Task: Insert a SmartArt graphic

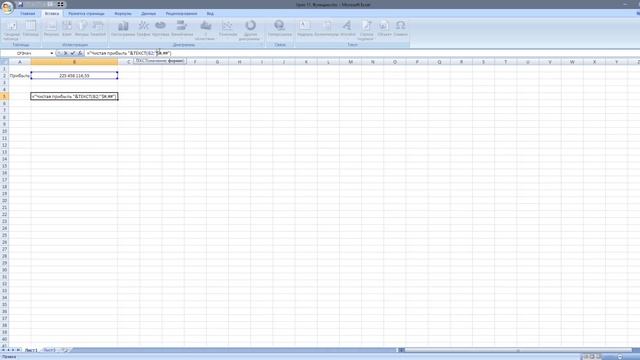Action: click(98, 30)
